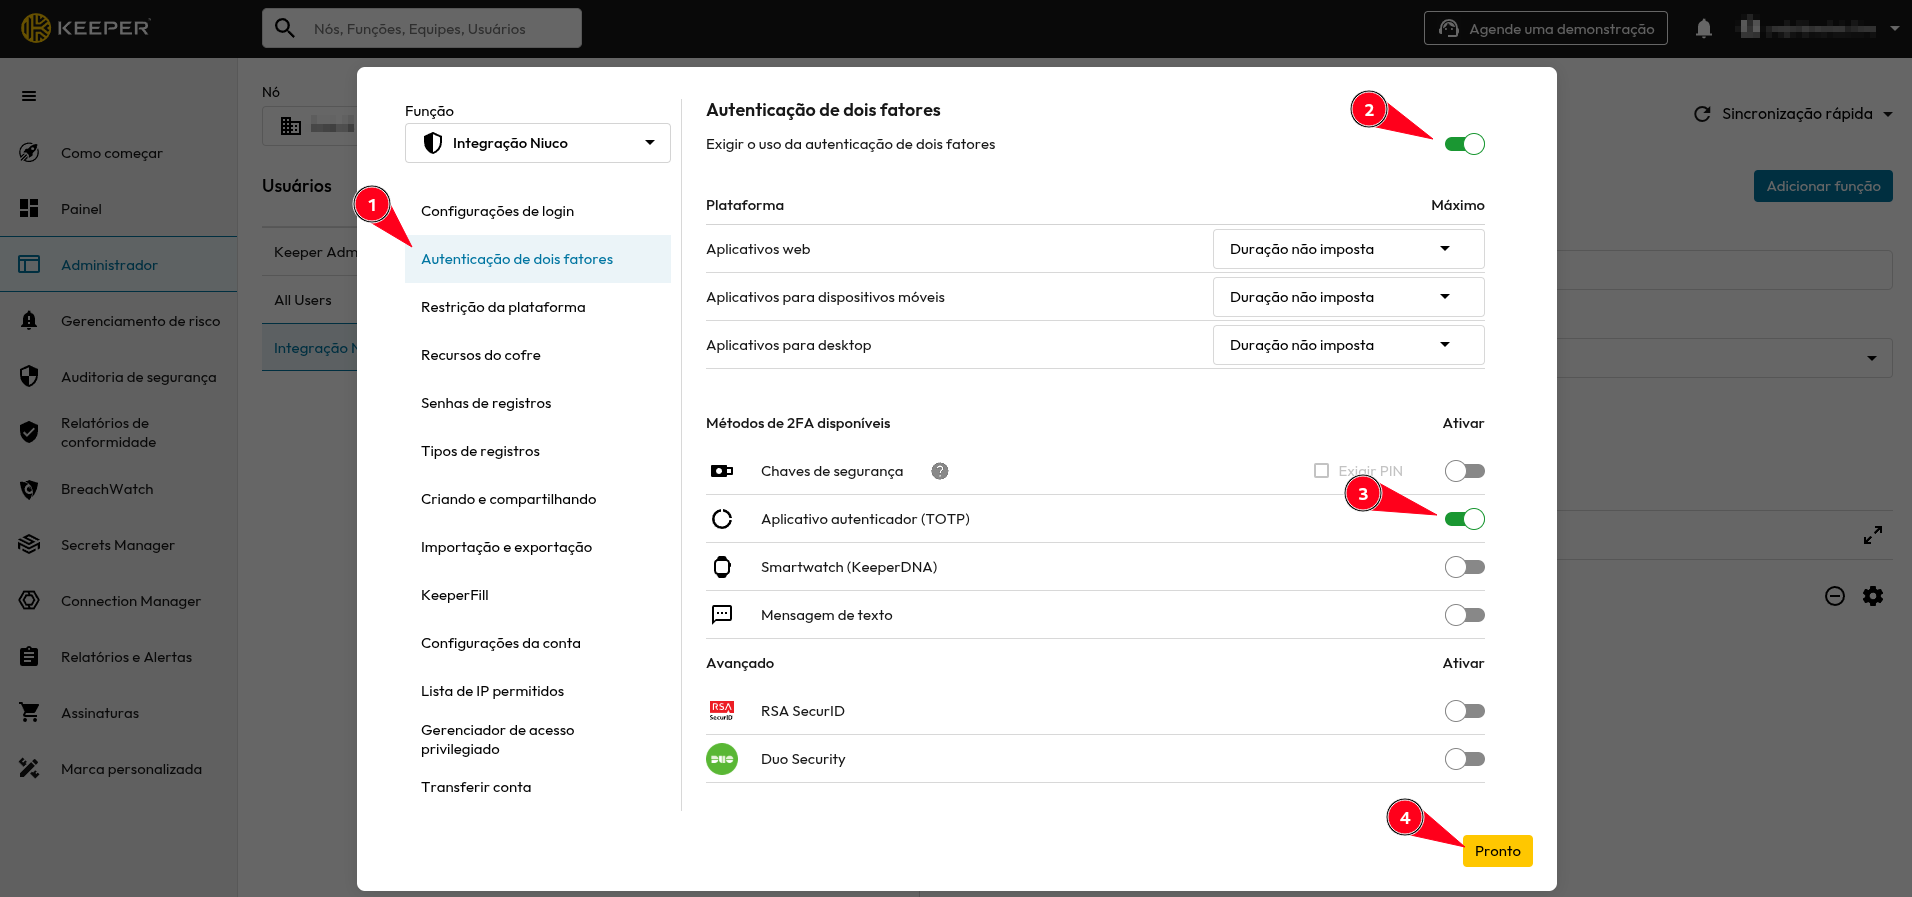This screenshot has height=897, width=1912.
Task: Click the security key icon
Action: coord(722,471)
